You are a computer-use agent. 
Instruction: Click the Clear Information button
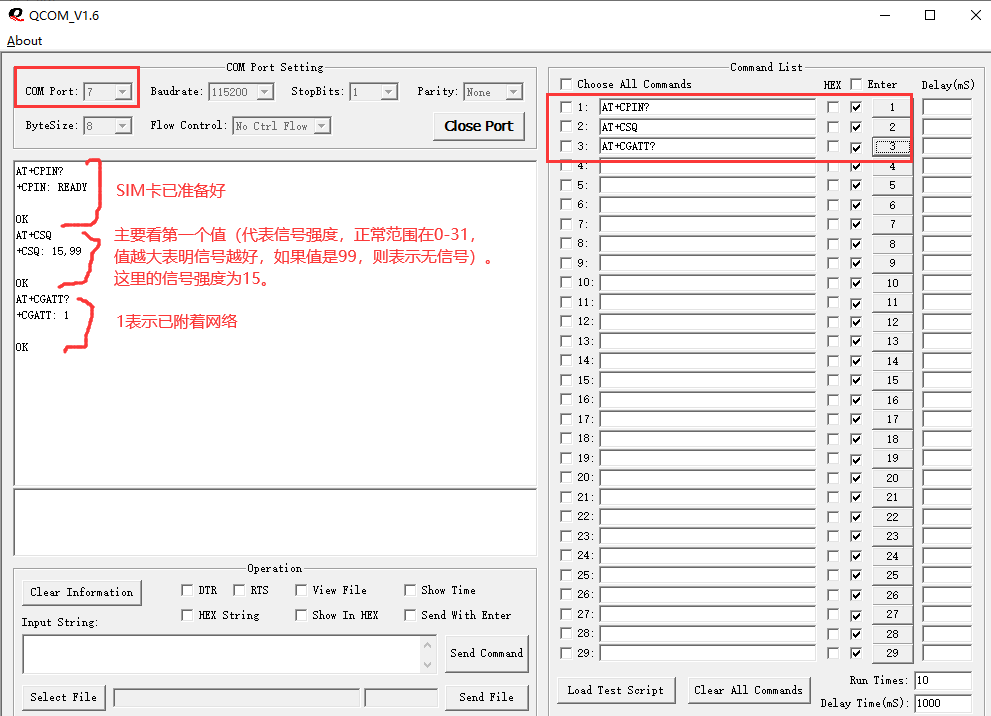[81, 592]
